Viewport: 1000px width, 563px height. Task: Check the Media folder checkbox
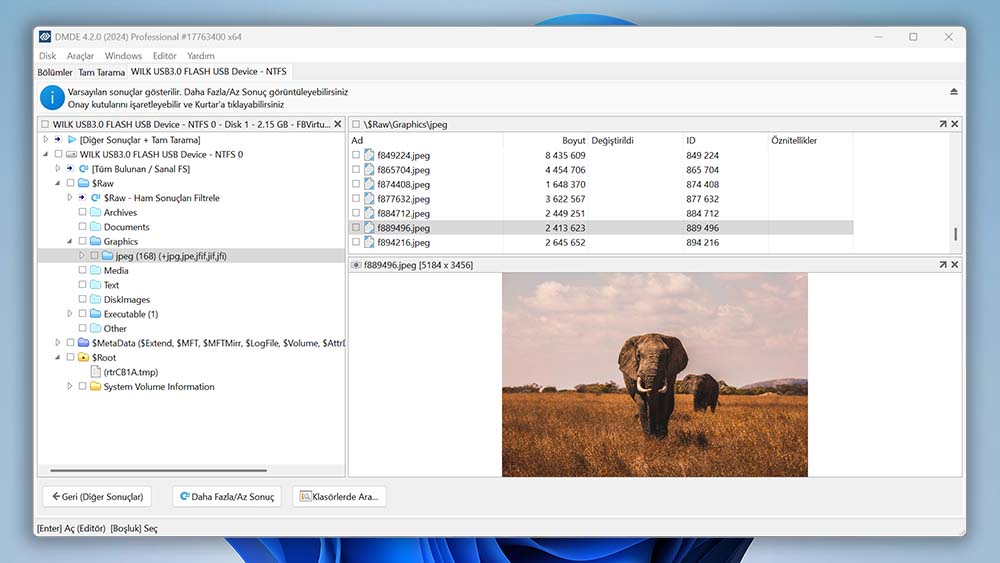(x=82, y=270)
